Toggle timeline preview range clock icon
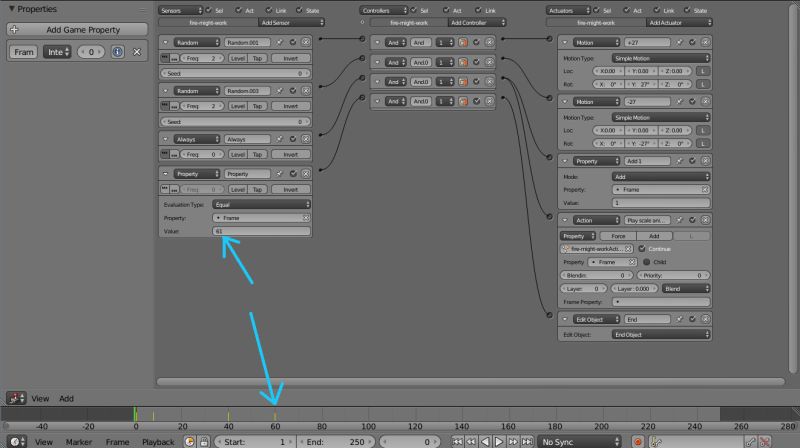 coord(189,441)
